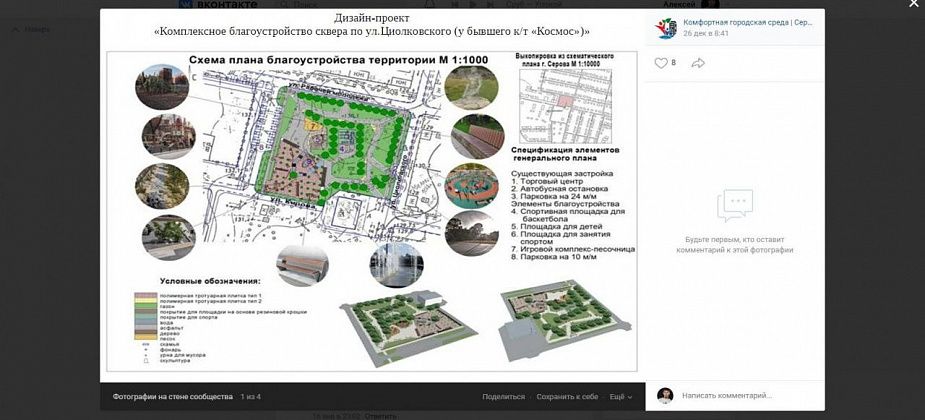The height and width of the screenshot is (420, 925).
Task: Click the photo counter 1 из 4
Action: (251, 397)
